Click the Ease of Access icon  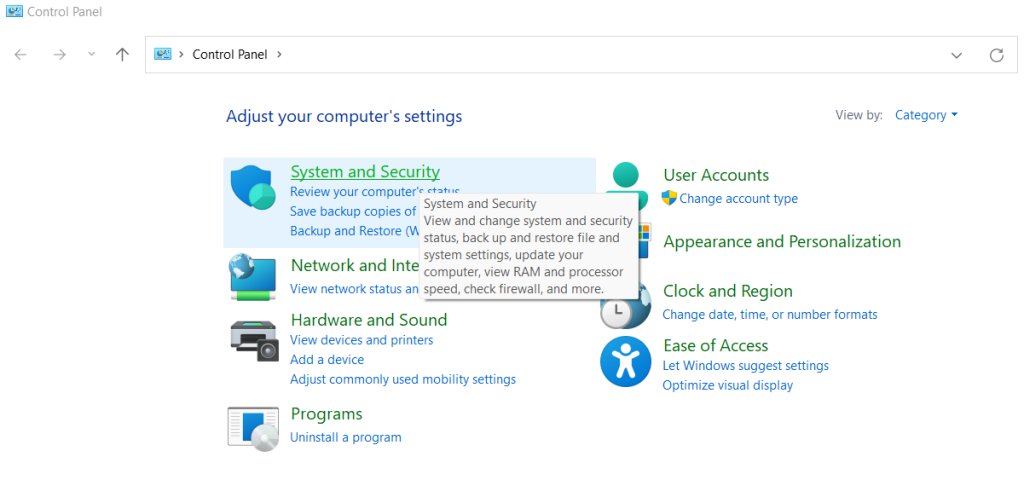pos(626,361)
